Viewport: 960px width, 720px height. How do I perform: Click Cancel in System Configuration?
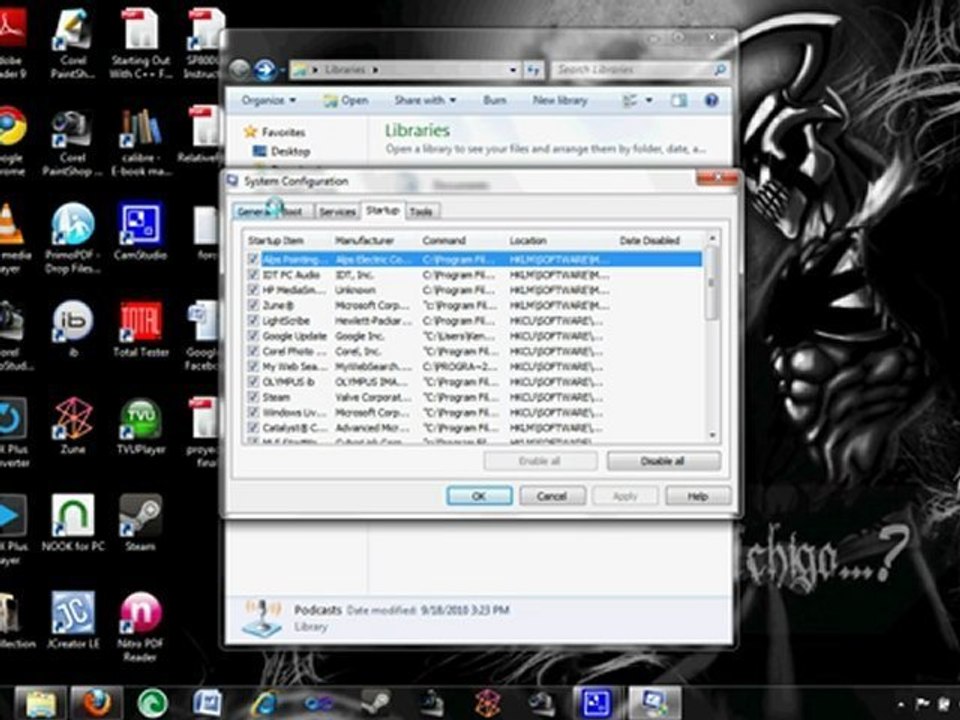click(552, 496)
